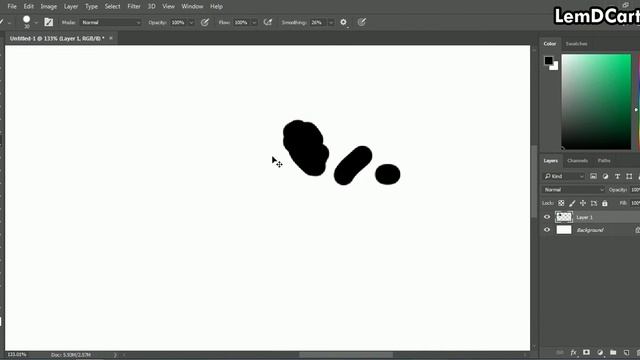Viewport: 640px width, 360px height.
Task: Open layer filter Kind dropdown
Action: pos(564,176)
